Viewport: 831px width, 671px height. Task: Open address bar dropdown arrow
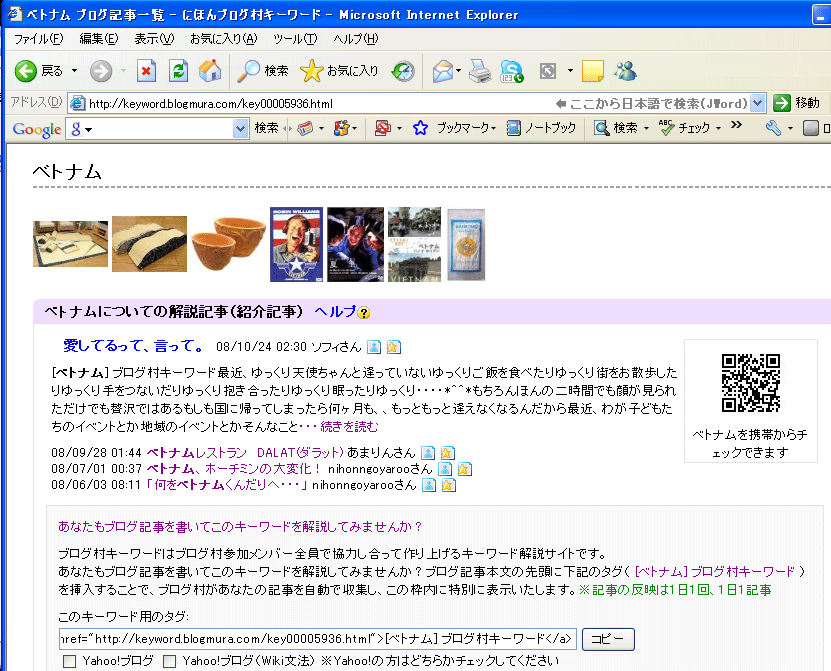758,103
